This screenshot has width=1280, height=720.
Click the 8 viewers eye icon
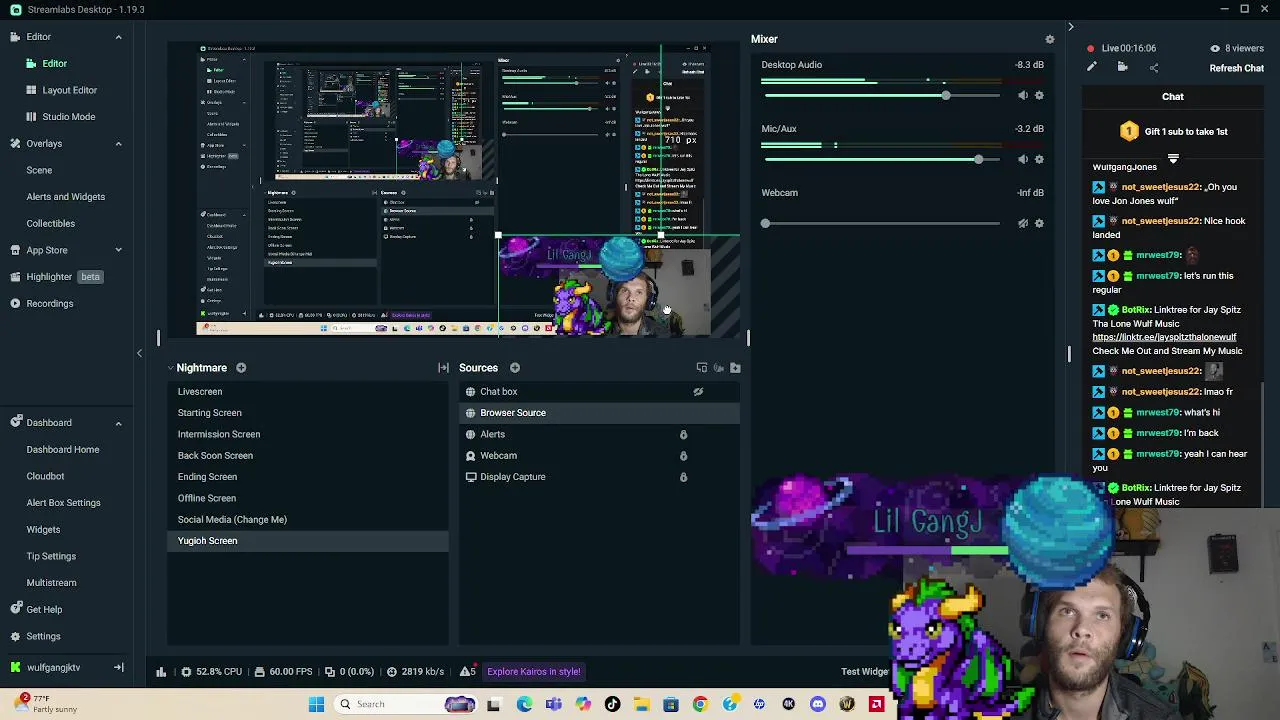tap(1215, 48)
